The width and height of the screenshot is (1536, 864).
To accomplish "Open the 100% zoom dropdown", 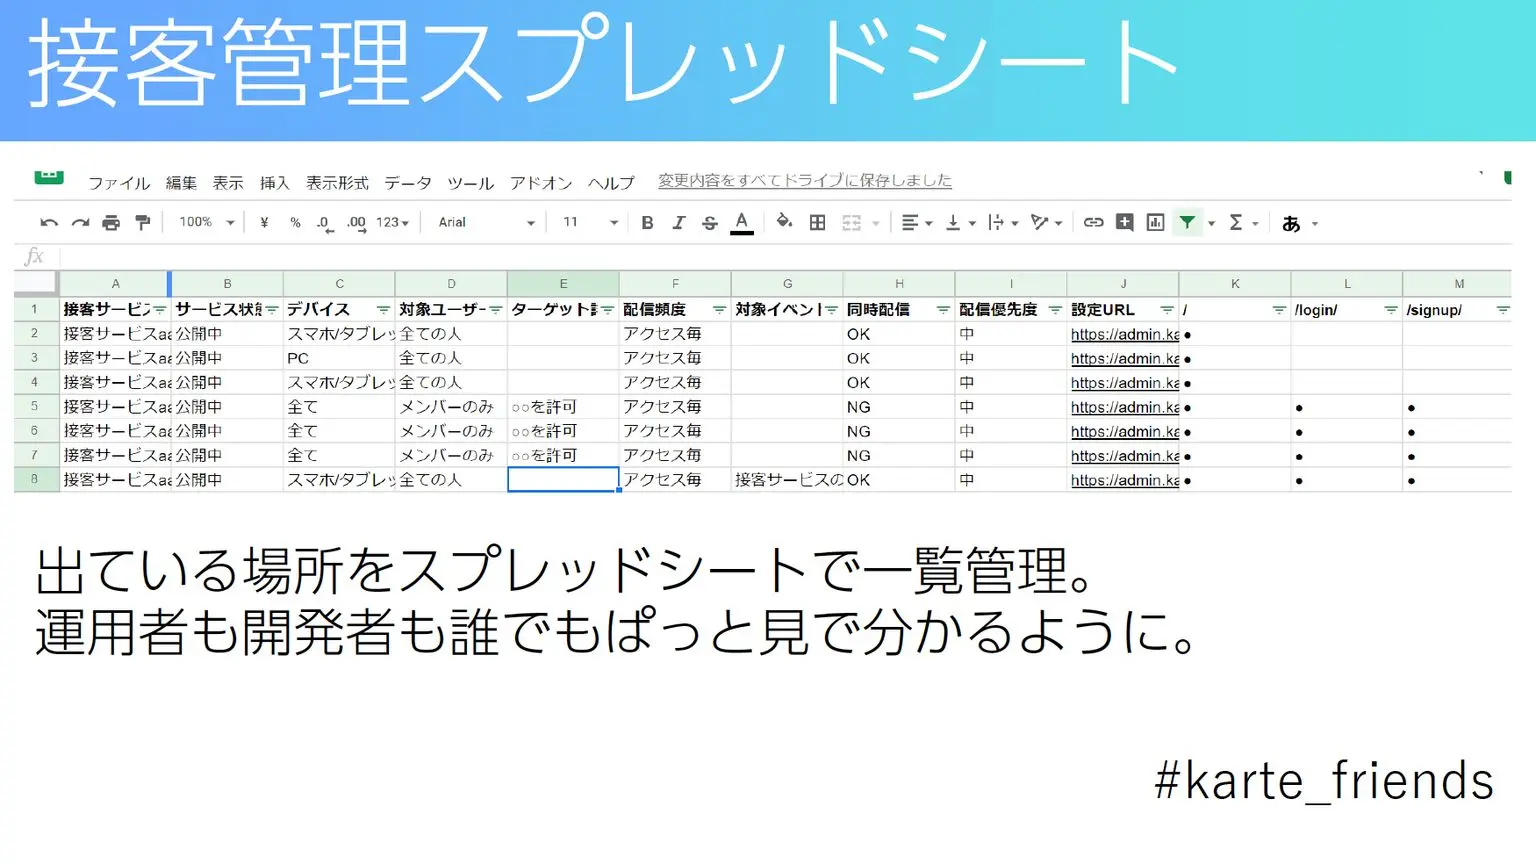I will 206,222.
